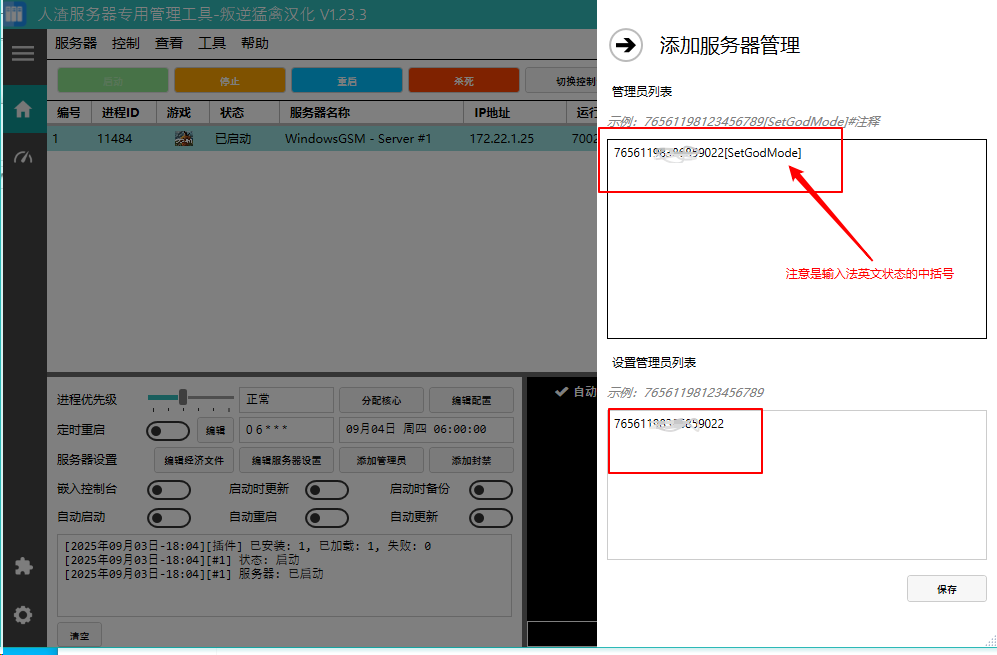Go to the Home view in sidebar
The image size is (997, 655).
(x=22, y=109)
